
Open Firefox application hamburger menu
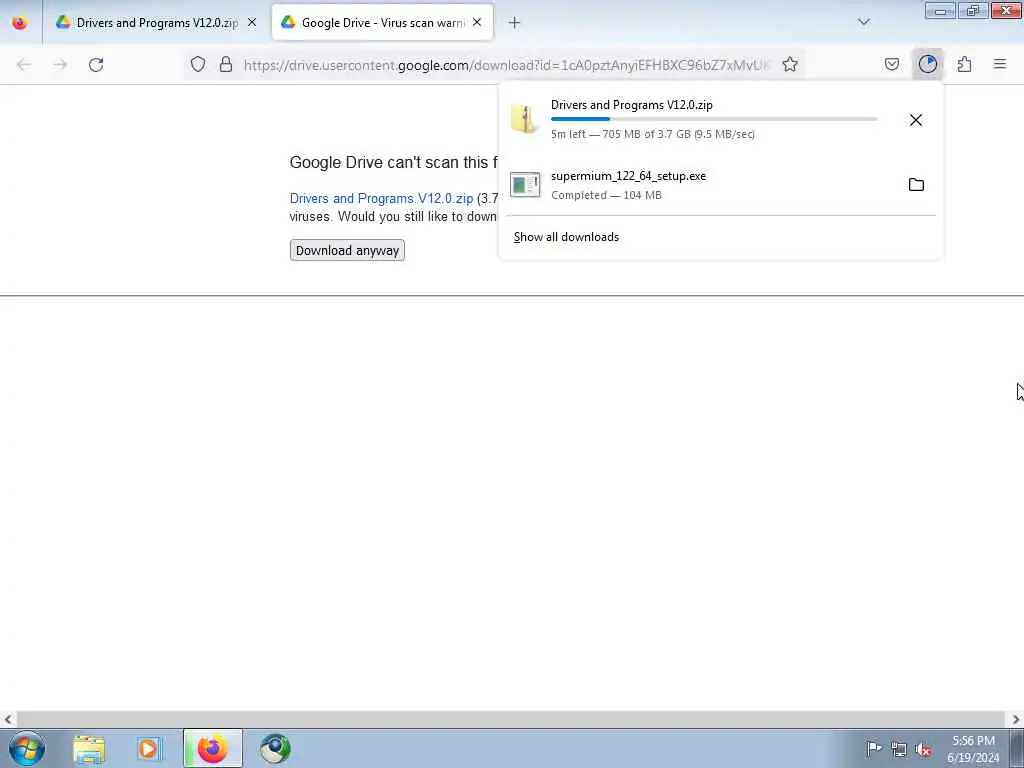coord(1000,64)
